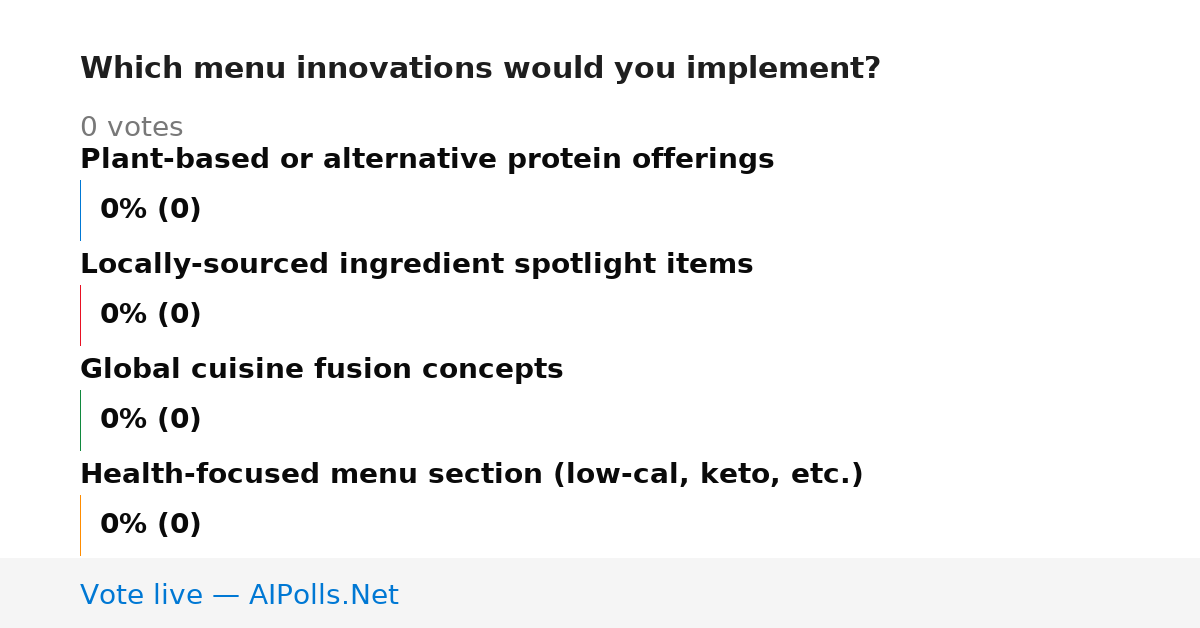Click 0% (0) under Locally-sourced option
The image size is (1200, 628).
pos(150,315)
